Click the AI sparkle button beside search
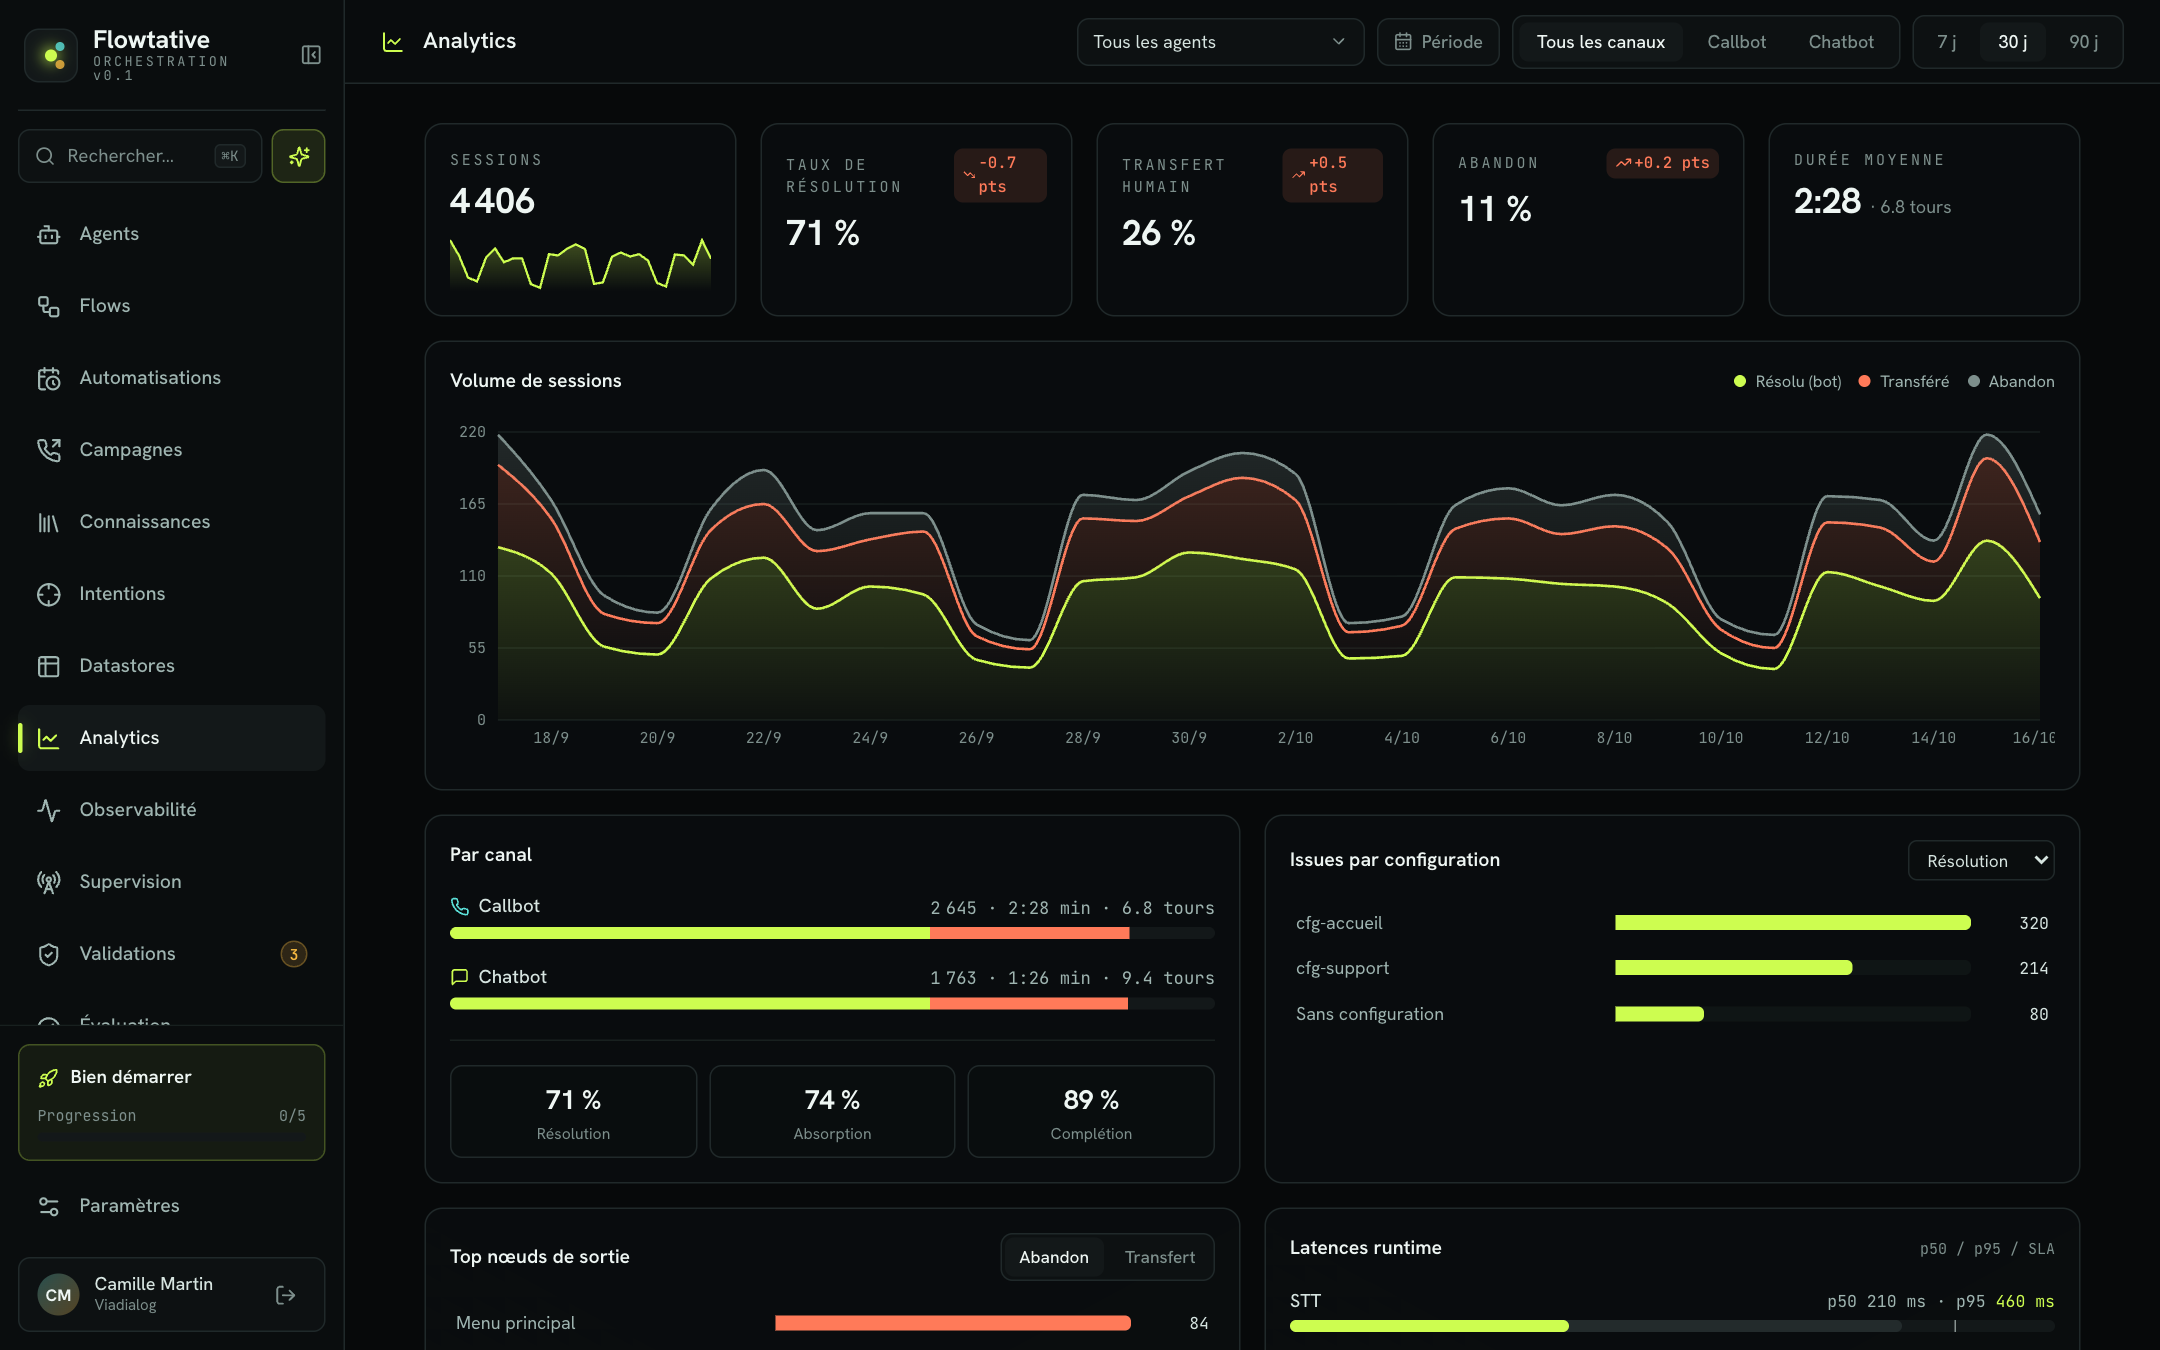Image resolution: width=2160 pixels, height=1350 pixels. pos(298,156)
